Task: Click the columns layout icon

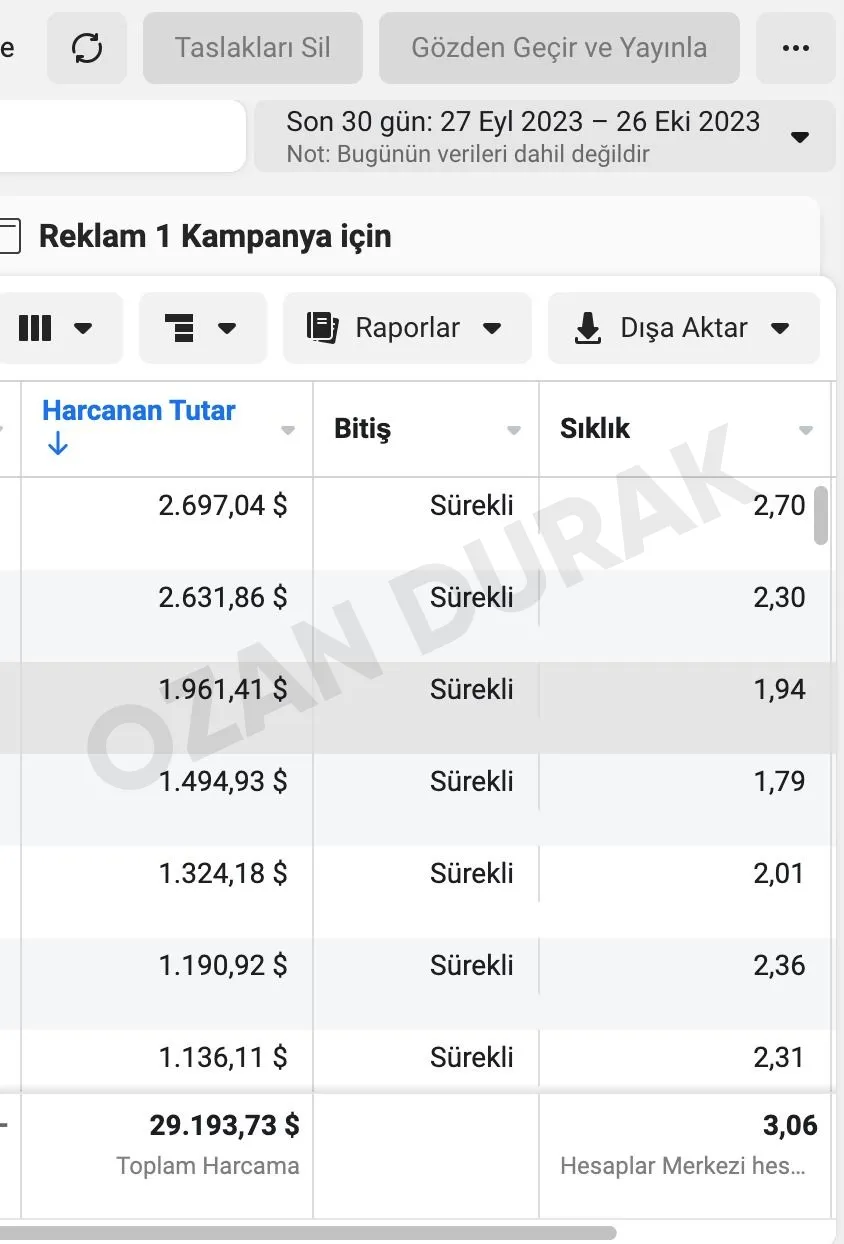Action: click(x=35, y=328)
